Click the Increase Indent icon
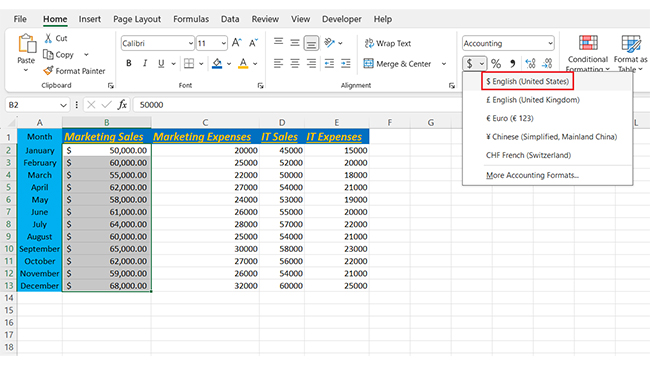 [346, 63]
